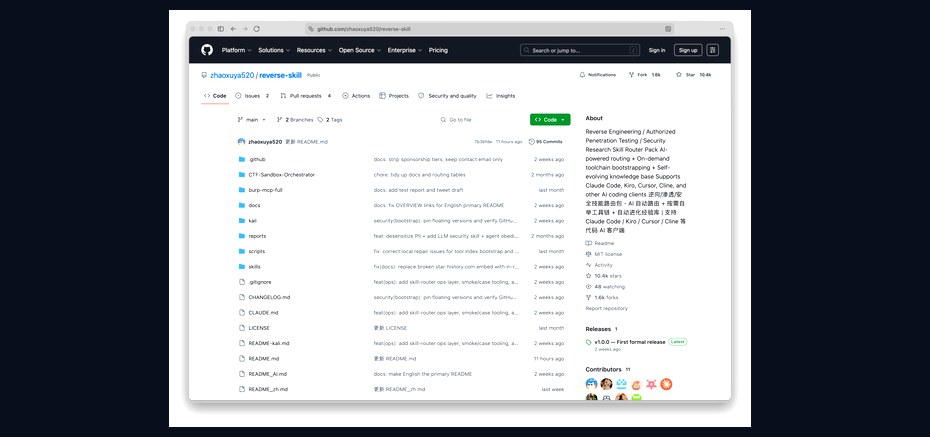Open the kali folder name
This screenshot has width=930, height=437.
point(253,221)
